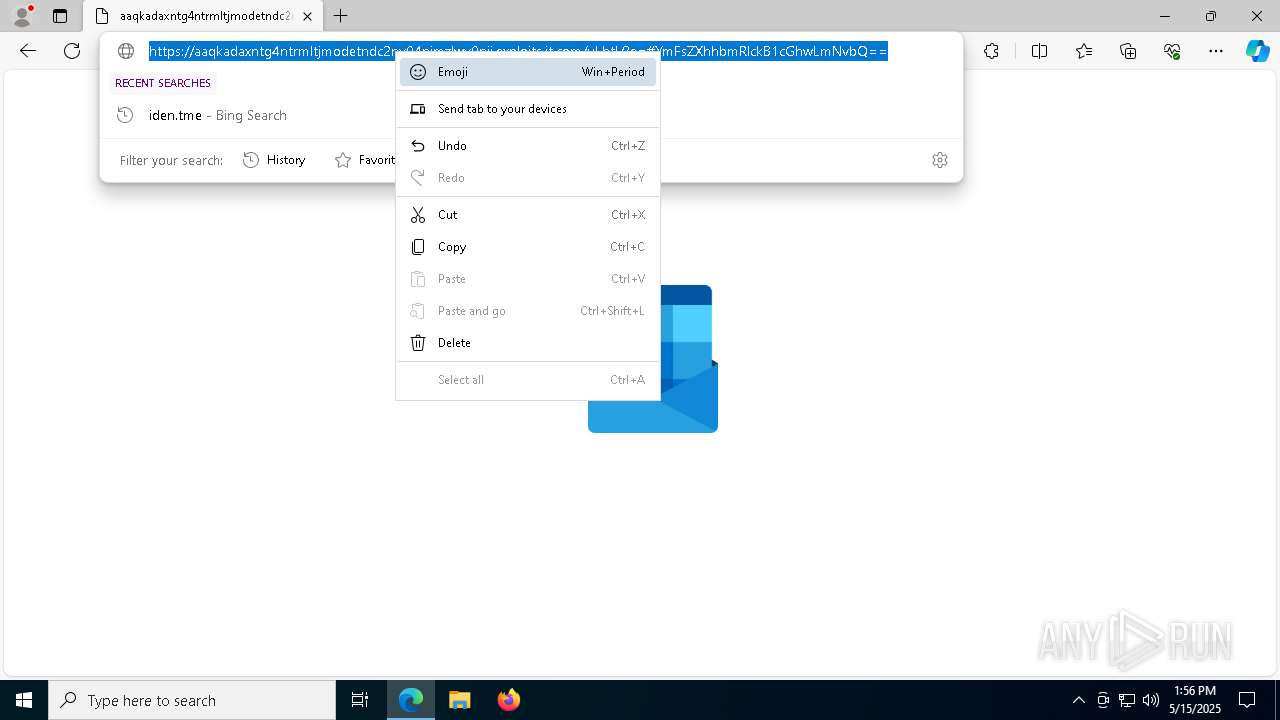Select Undo in context menu
This screenshot has width=1280, height=720.
pos(528,146)
